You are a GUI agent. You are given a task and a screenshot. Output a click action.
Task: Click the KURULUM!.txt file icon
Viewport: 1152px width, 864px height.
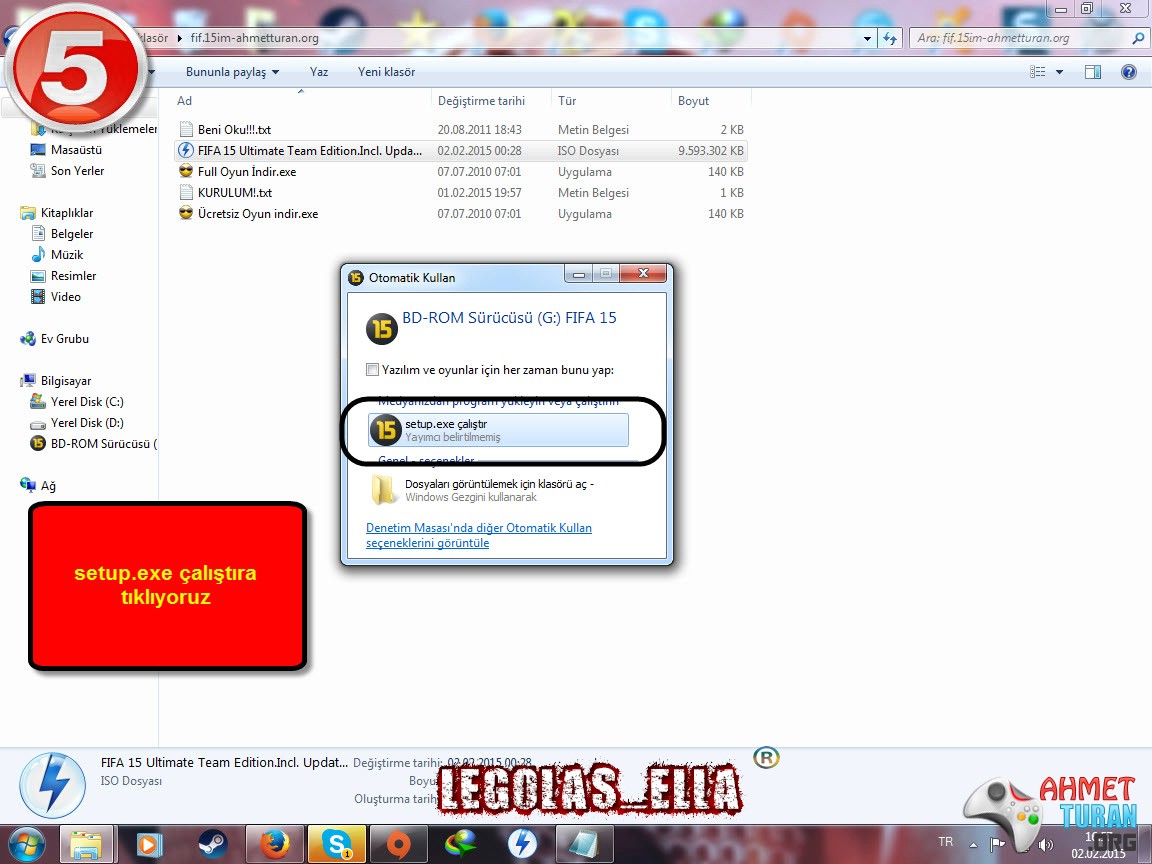(x=187, y=192)
